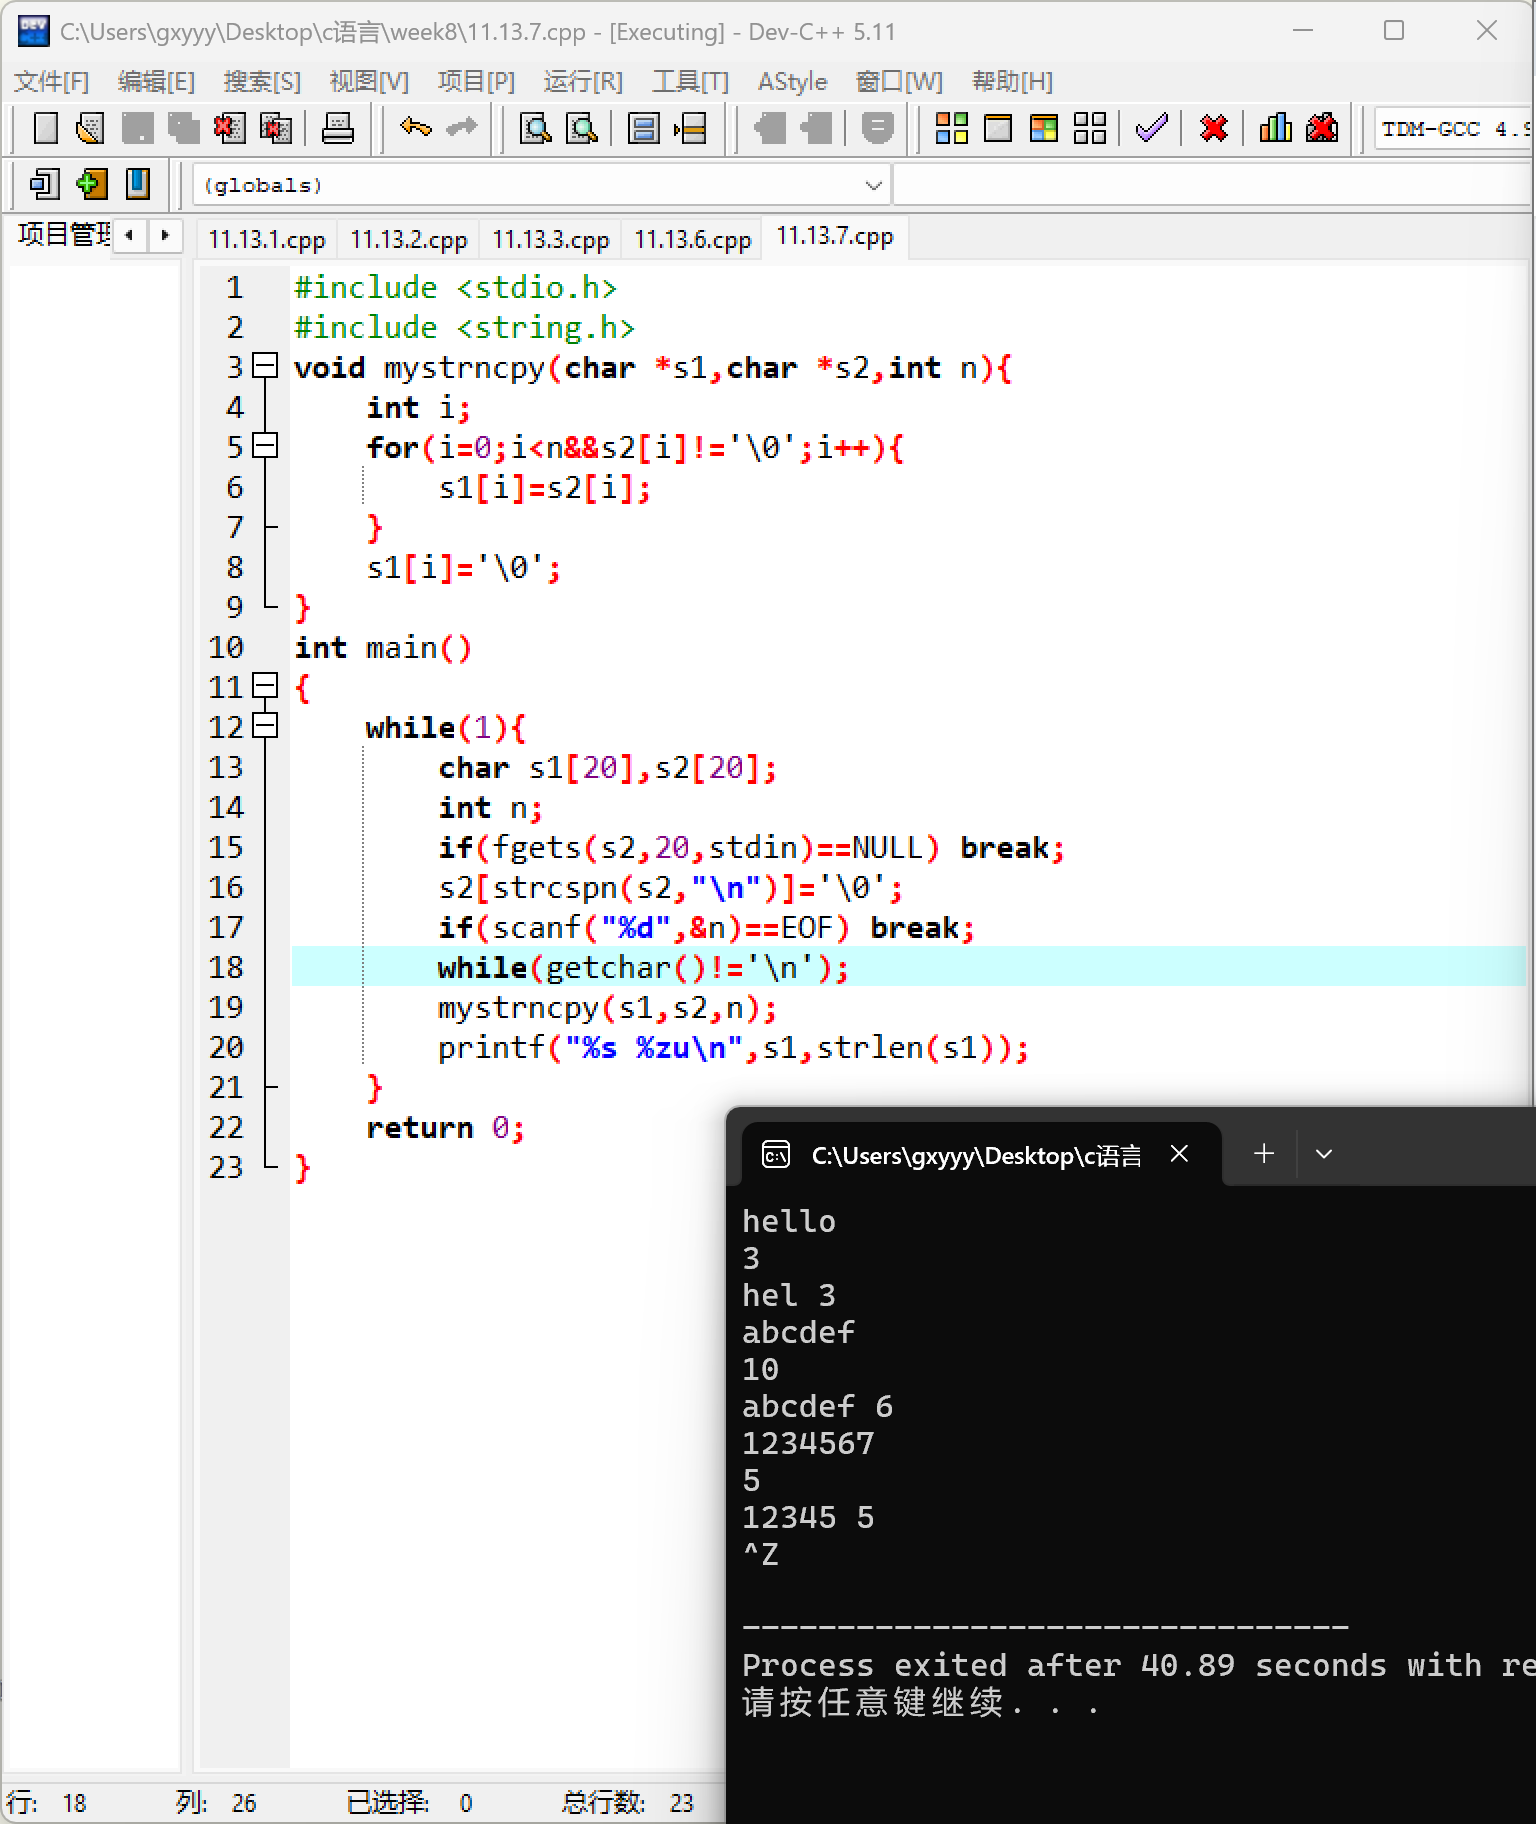Image resolution: width=1536 pixels, height=1824 pixels.
Task: Collapse the main body fold at line 11
Action: click(x=265, y=686)
